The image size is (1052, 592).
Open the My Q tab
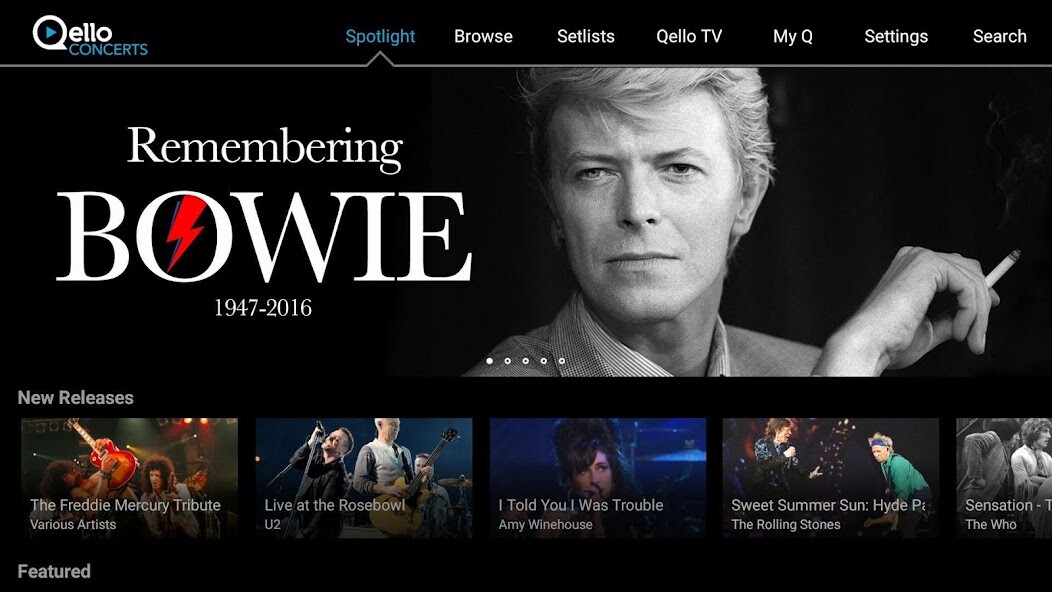[x=792, y=36]
